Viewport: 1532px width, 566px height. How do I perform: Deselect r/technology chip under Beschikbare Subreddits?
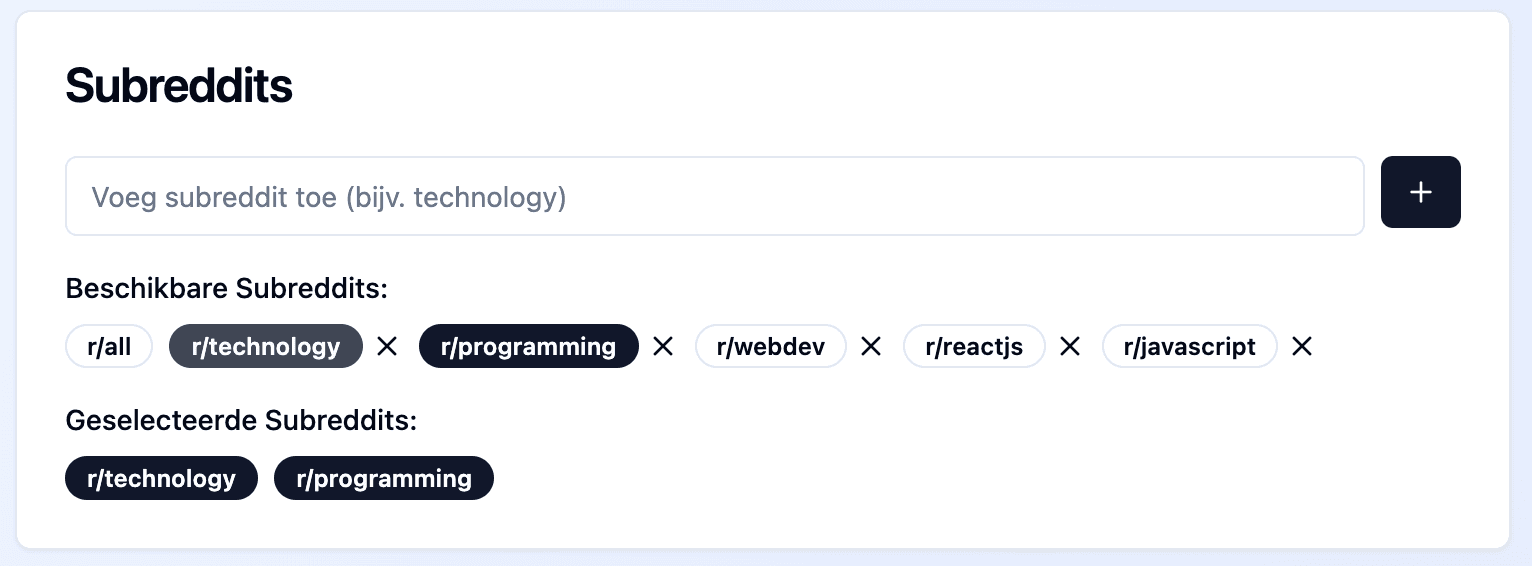pos(266,347)
